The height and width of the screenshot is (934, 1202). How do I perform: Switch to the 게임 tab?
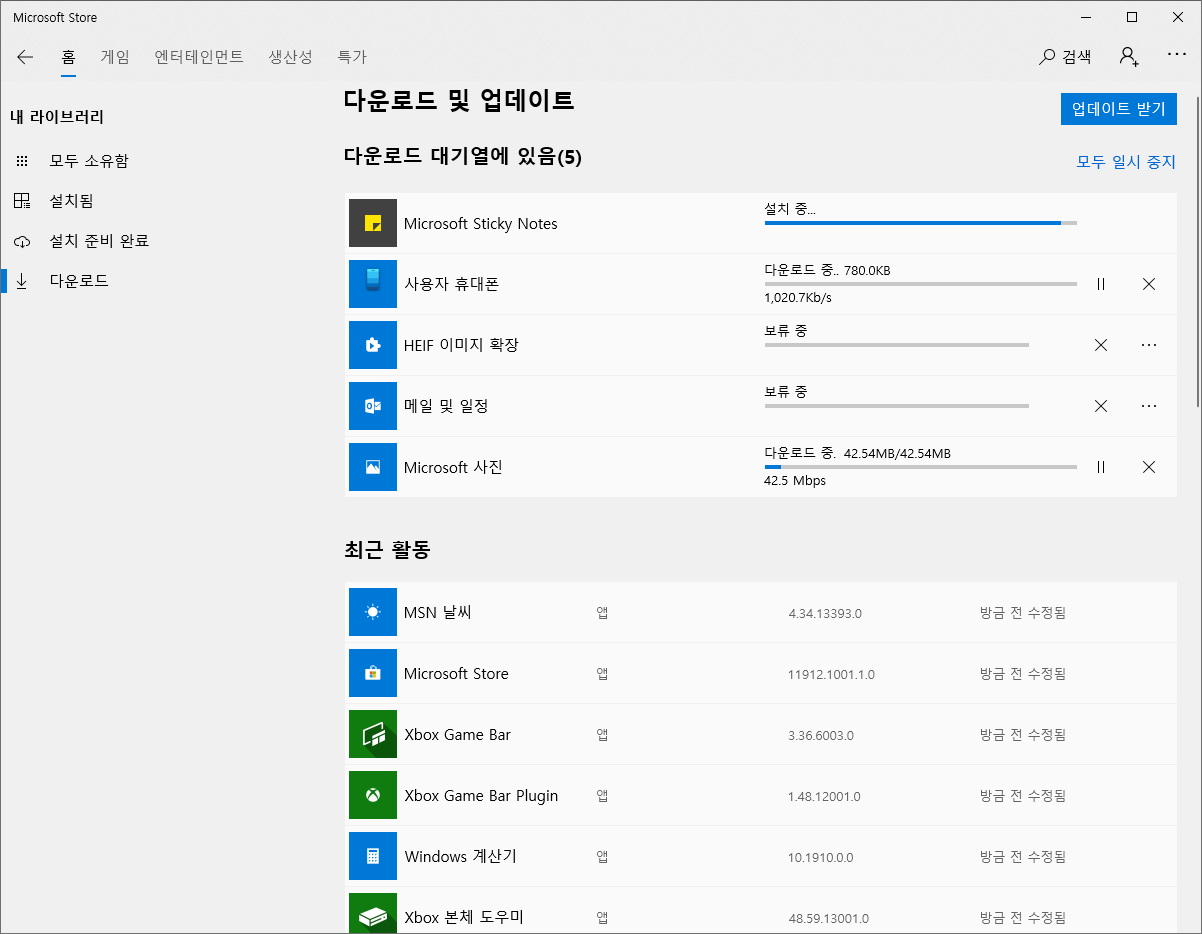(x=114, y=57)
